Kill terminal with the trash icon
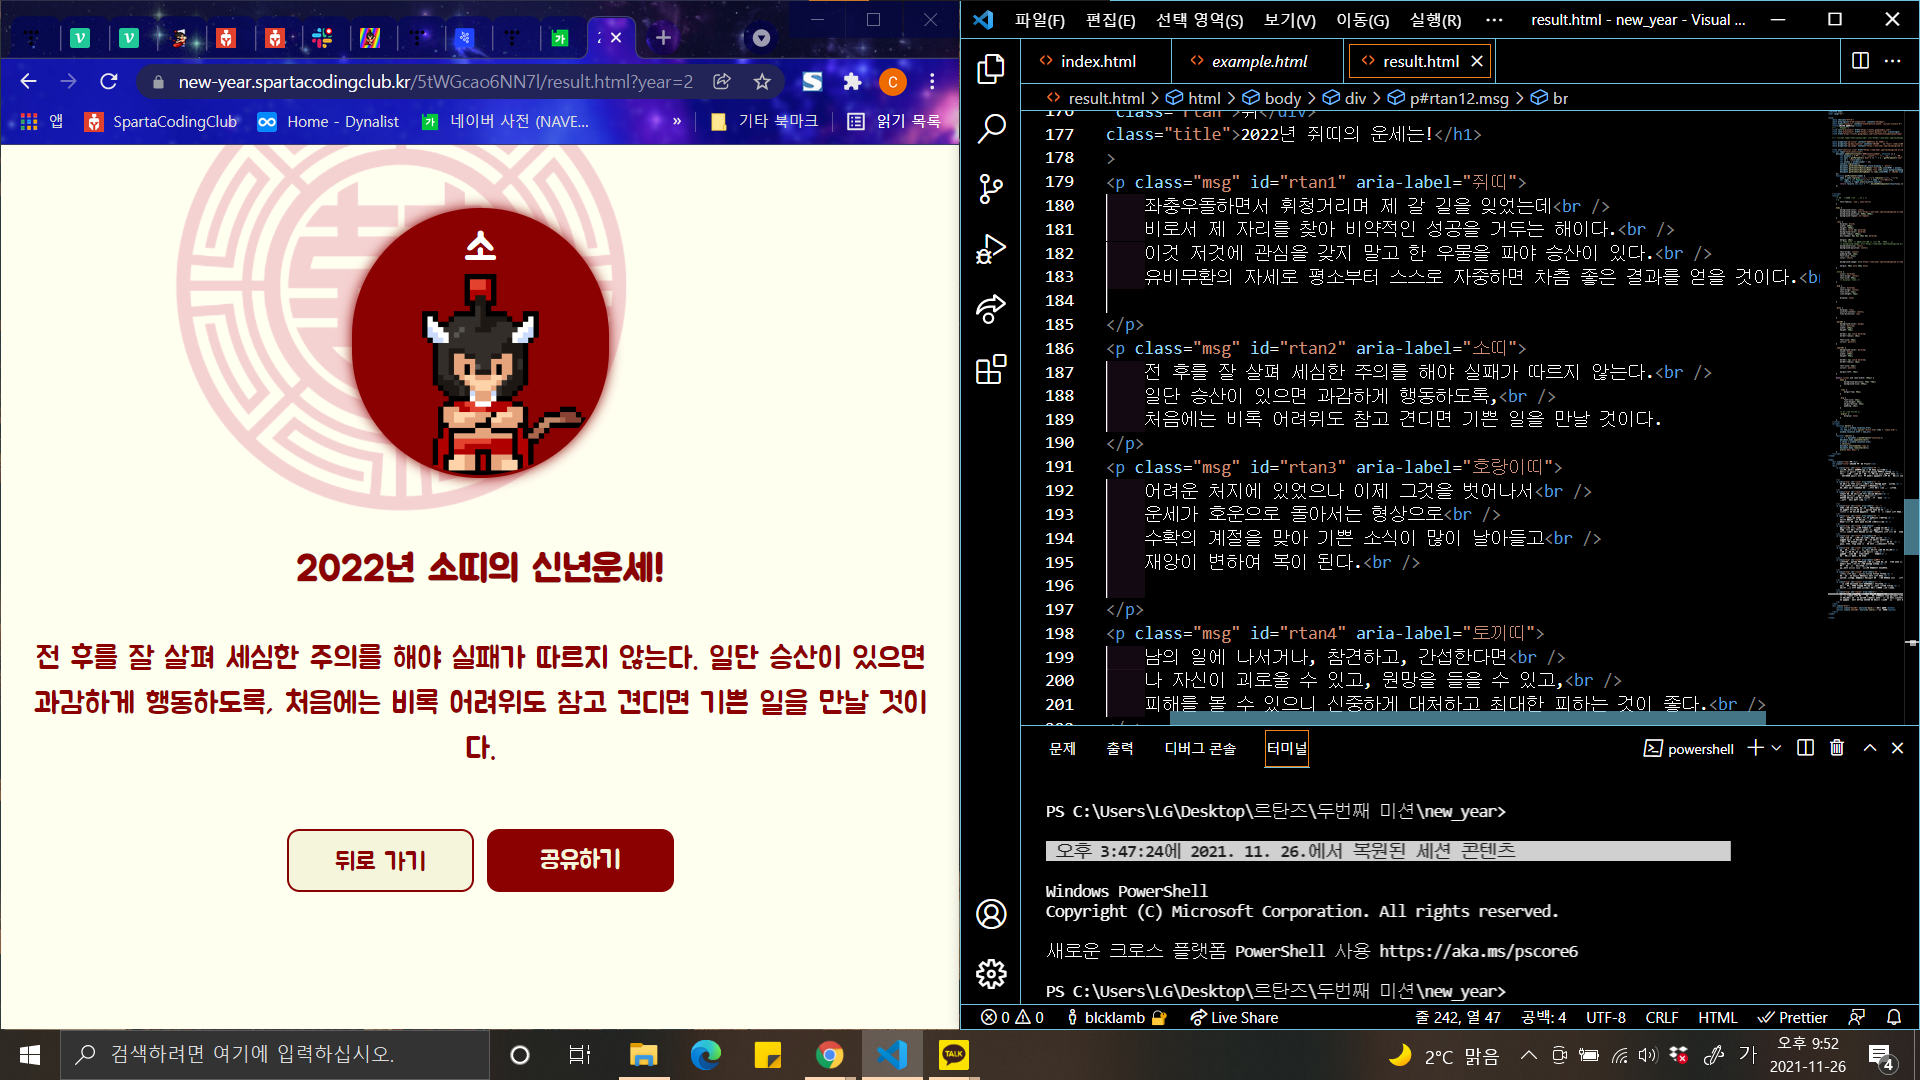Viewport: 1920px width, 1080px height. pyautogui.click(x=1837, y=748)
